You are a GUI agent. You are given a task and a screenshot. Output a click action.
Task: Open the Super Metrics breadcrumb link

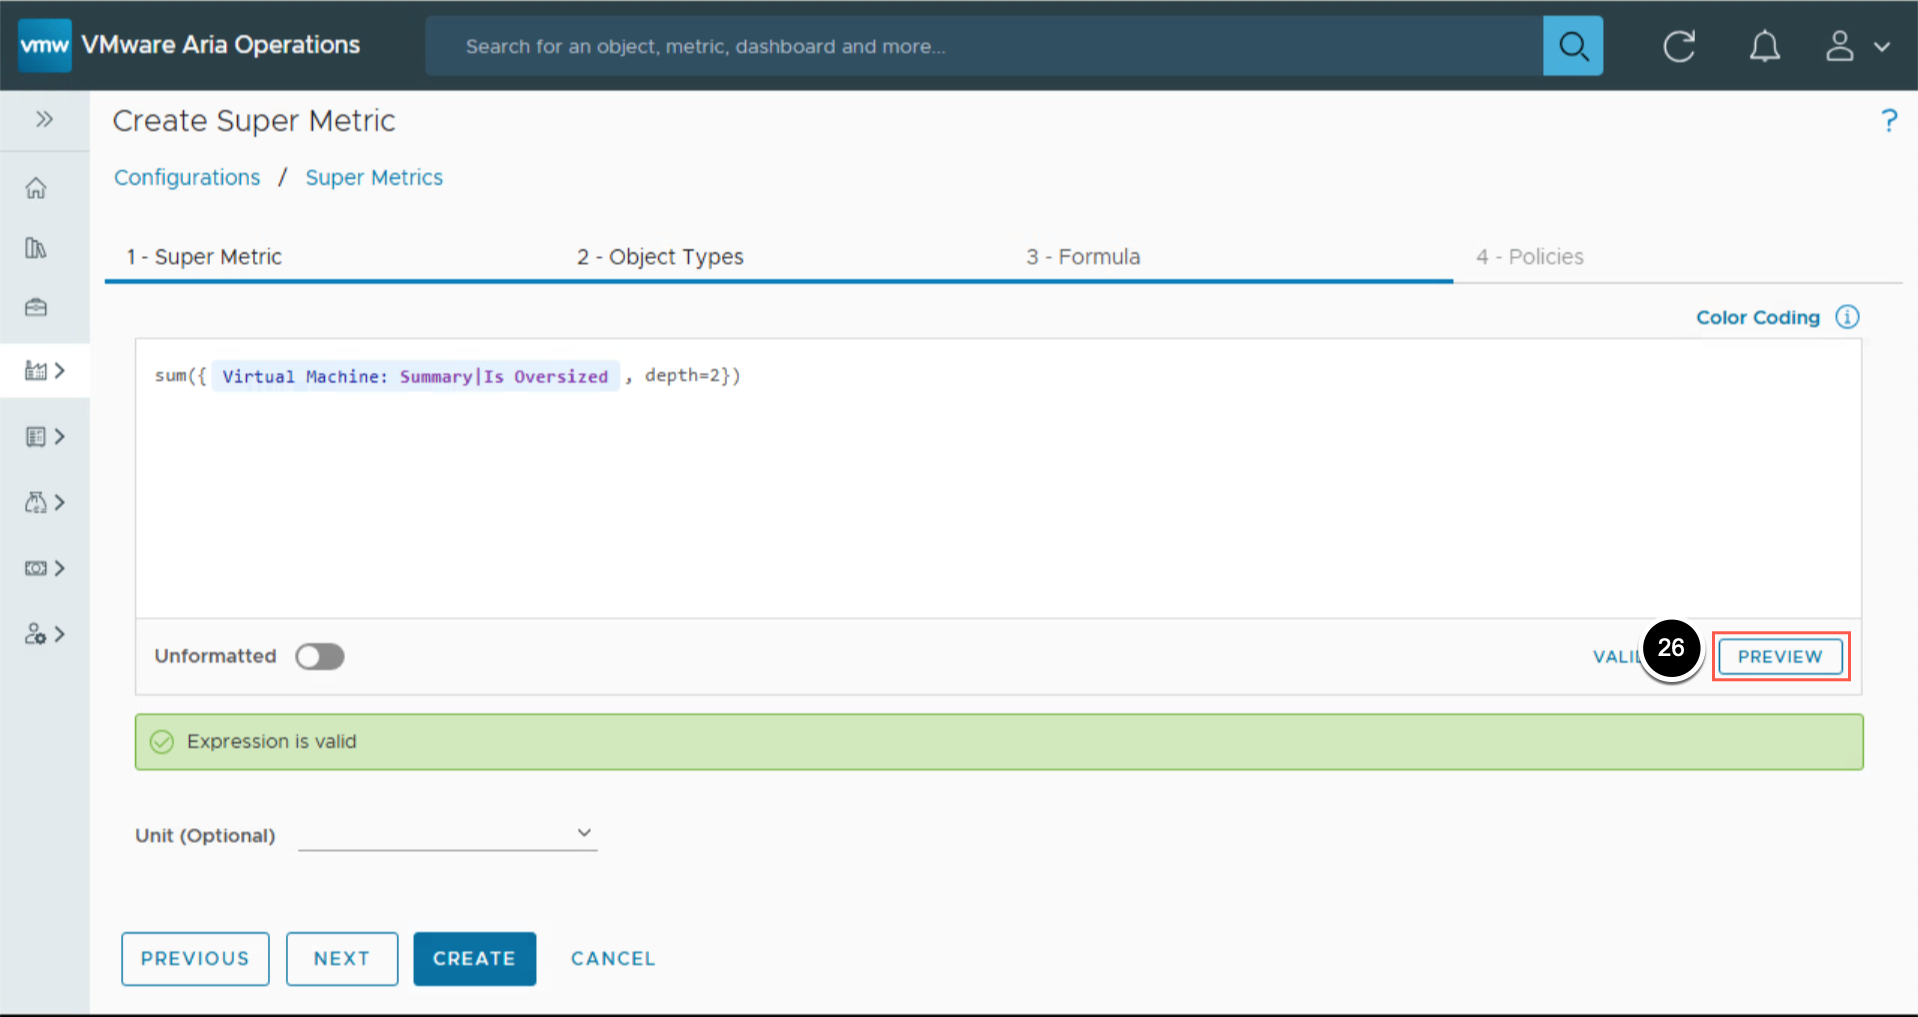point(374,178)
